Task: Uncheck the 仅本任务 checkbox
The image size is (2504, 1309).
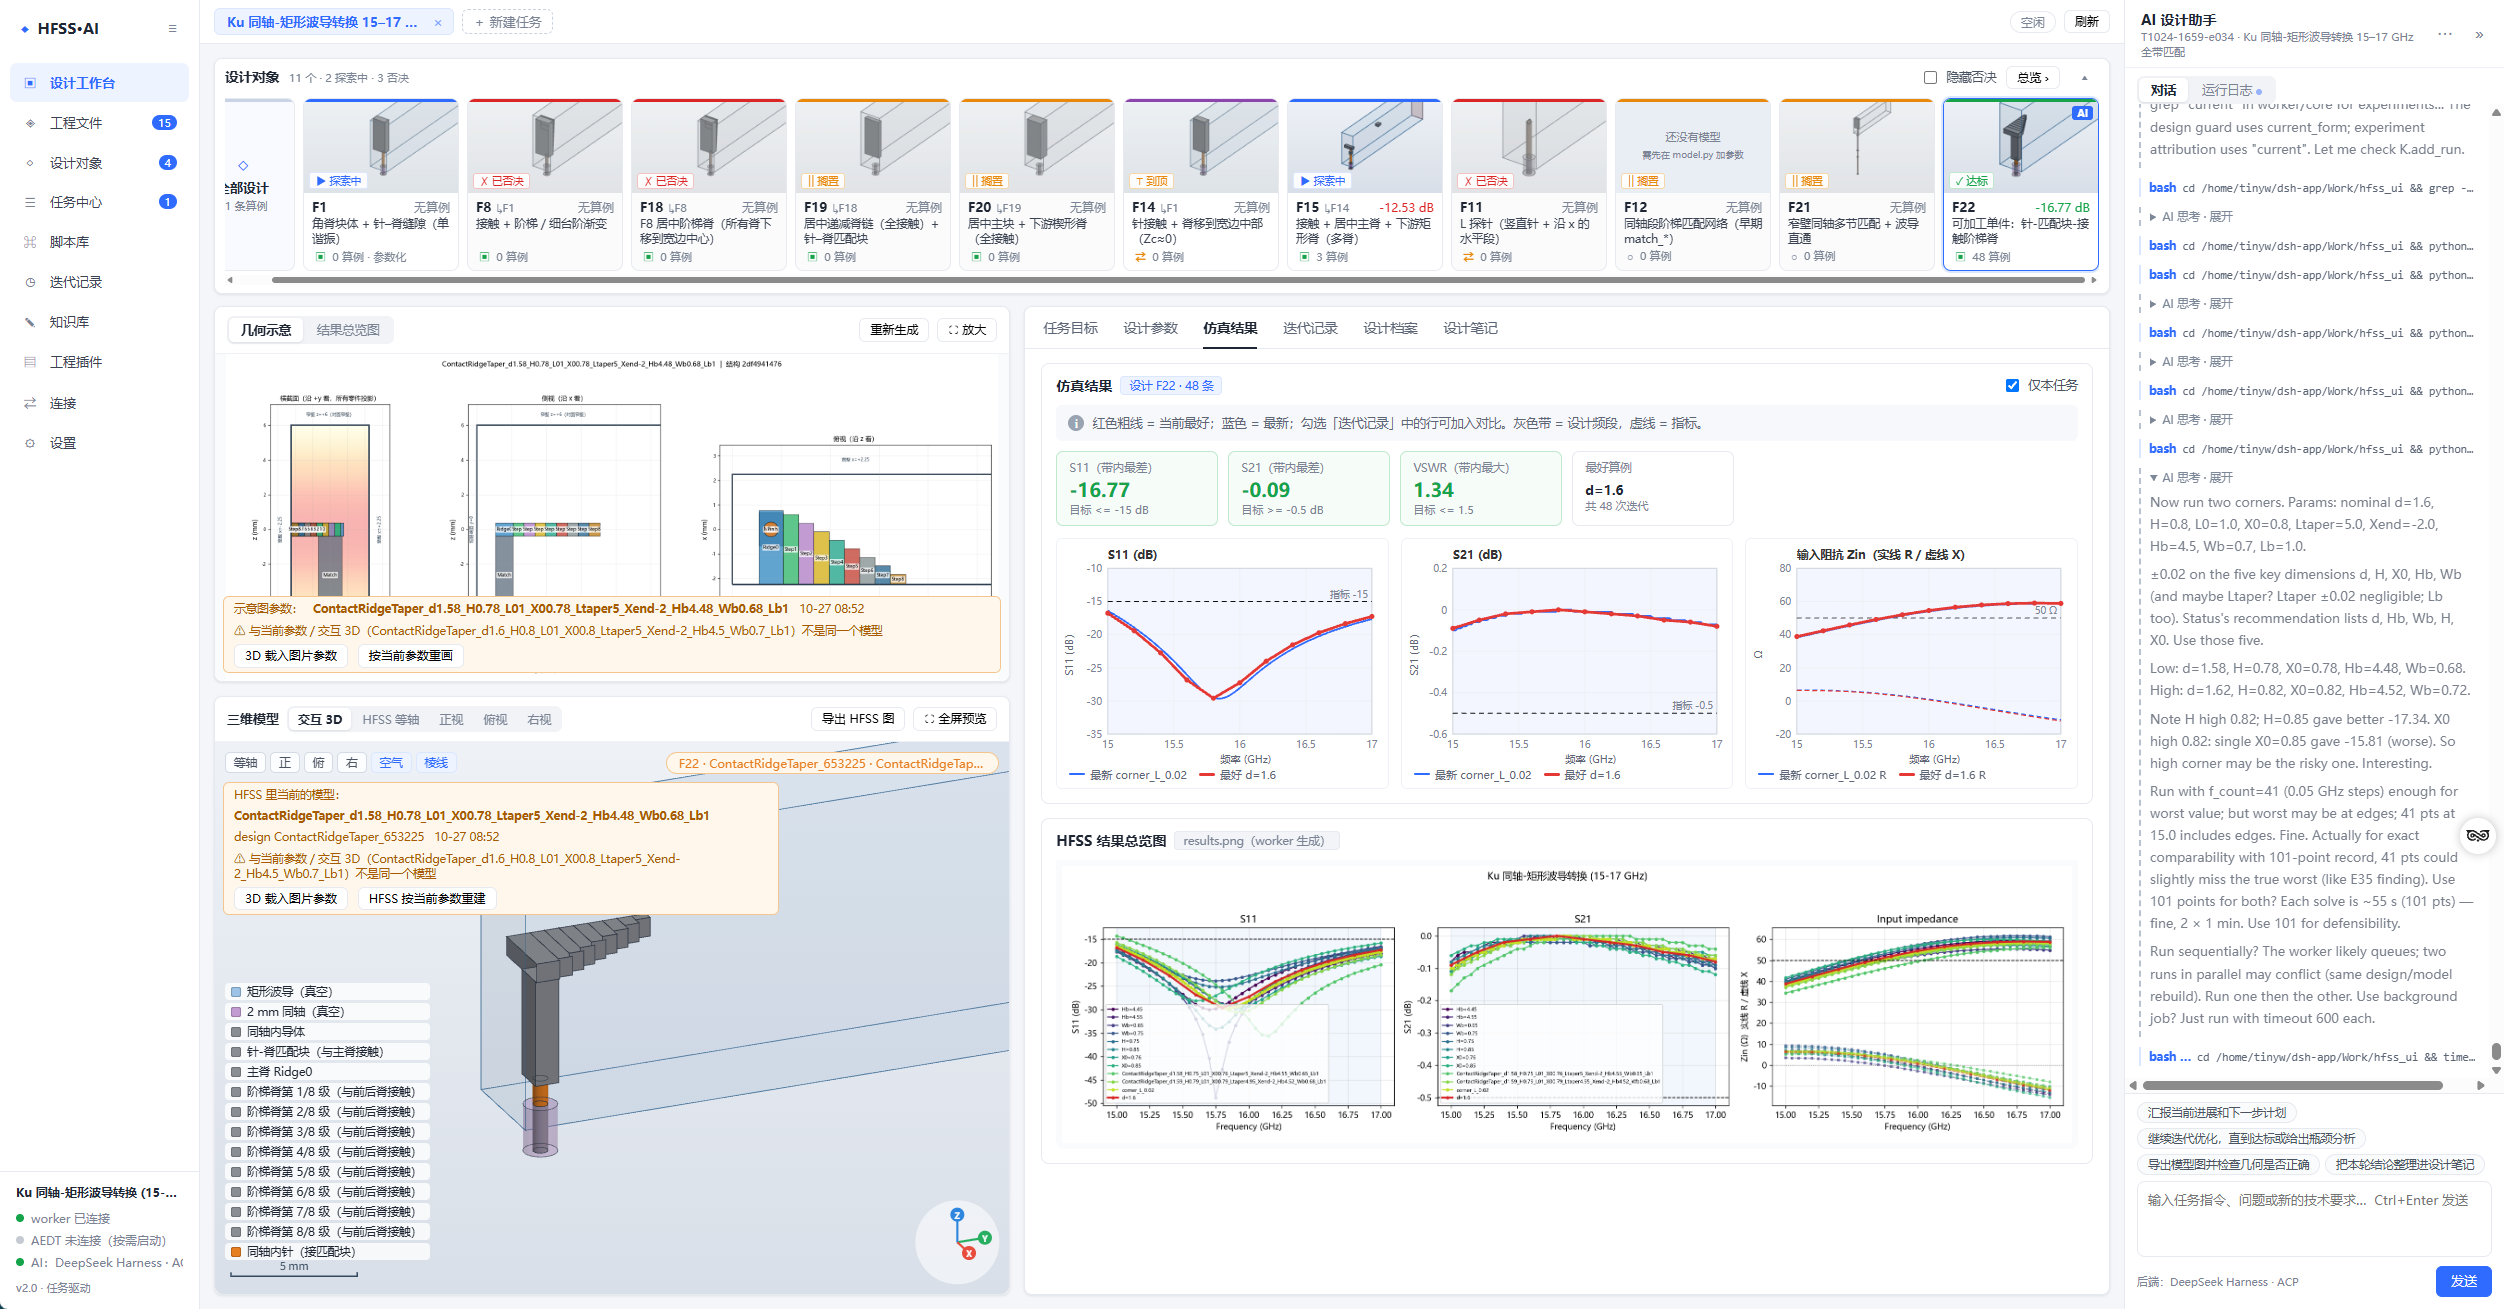Action: (x=2012, y=386)
